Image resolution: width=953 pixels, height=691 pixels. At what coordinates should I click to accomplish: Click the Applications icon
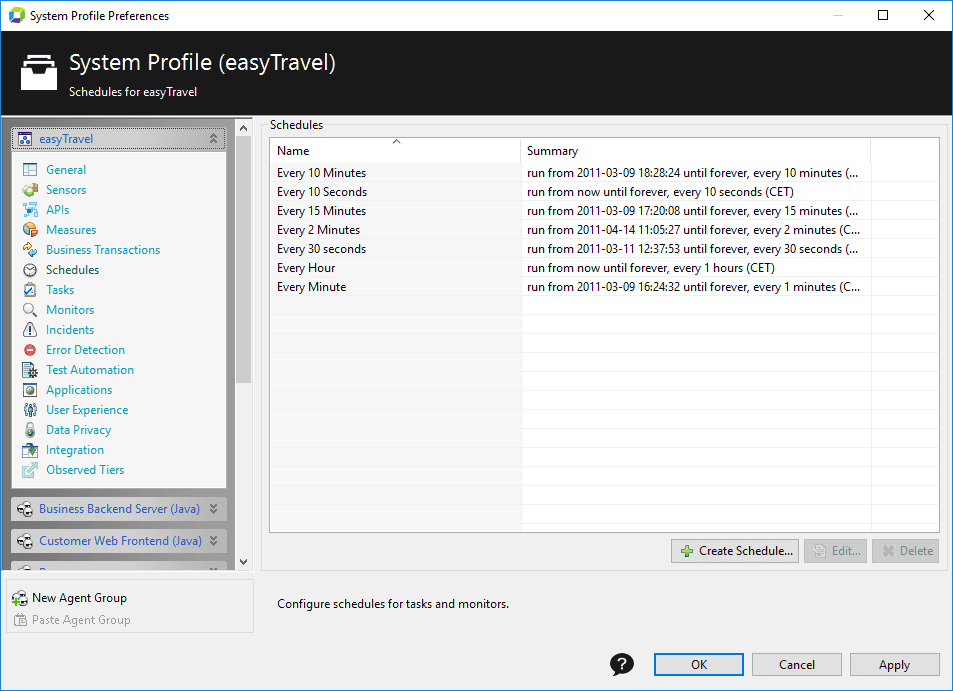pos(30,390)
